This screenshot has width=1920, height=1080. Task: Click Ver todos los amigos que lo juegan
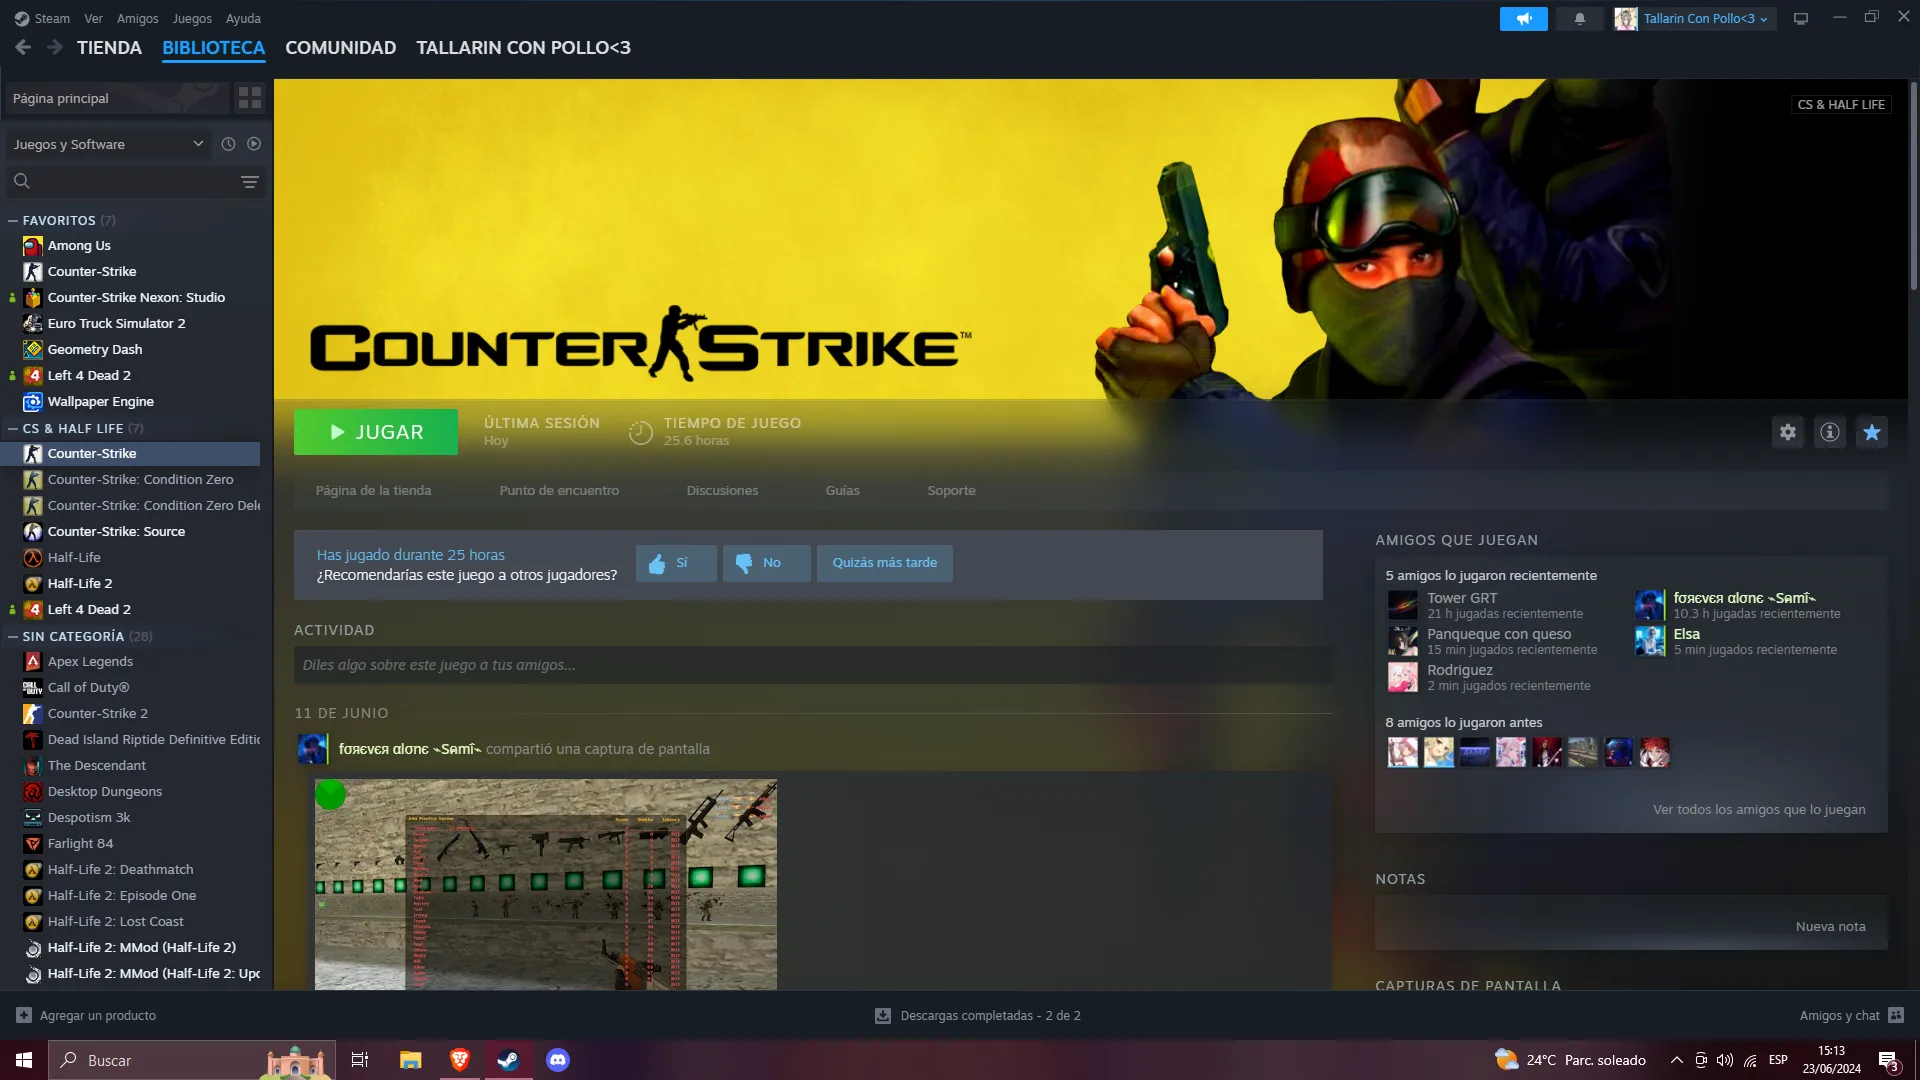pos(1758,809)
